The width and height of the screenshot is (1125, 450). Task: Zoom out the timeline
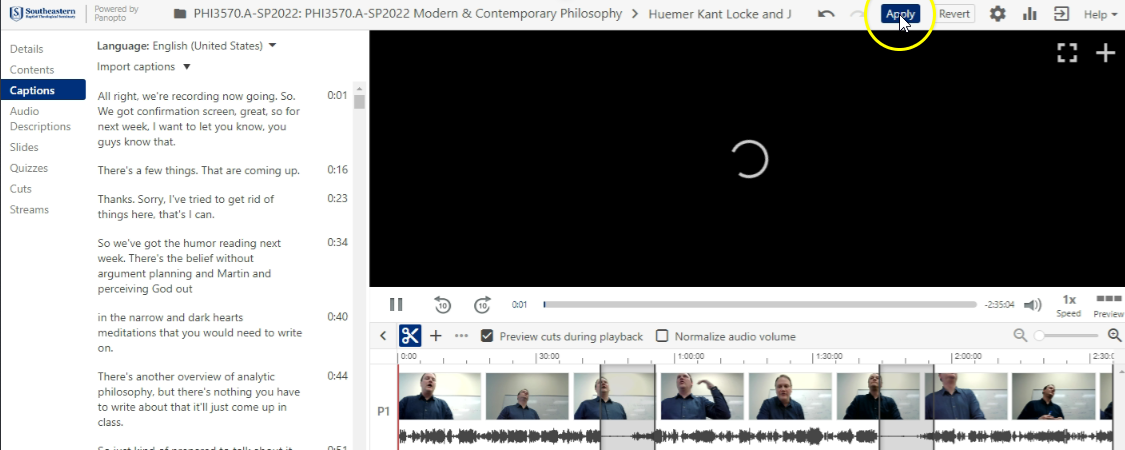pyautogui.click(x=1020, y=335)
